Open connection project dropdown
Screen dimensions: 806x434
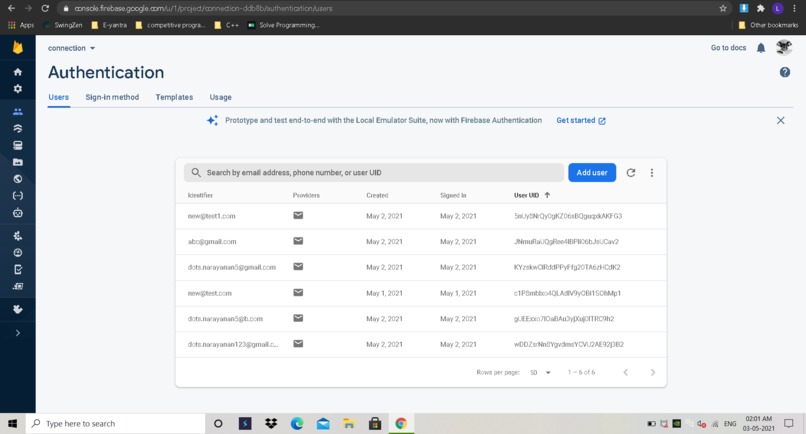tap(71, 48)
